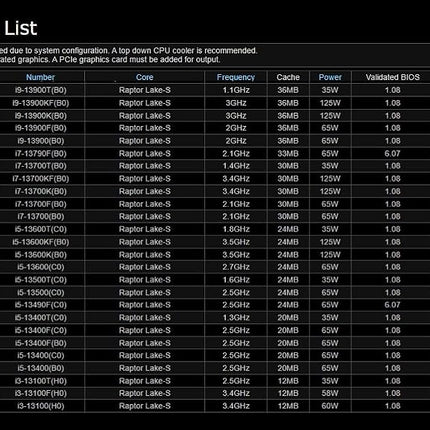Viewport: 430px width, 430px height.
Task: Select the Validated BIOS column header
Action: coord(392,77)
